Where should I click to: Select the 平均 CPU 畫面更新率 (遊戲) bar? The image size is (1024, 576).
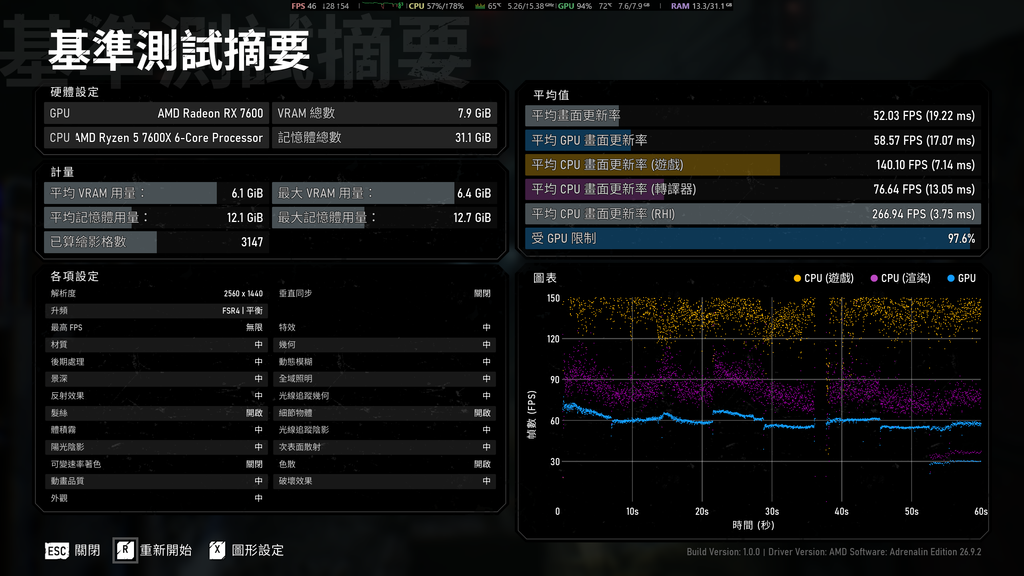(x=752, y=165)
